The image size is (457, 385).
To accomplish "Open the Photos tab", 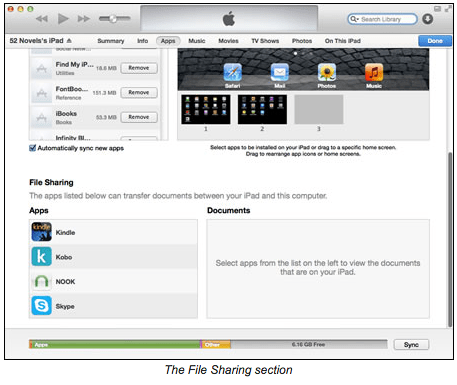I will pos(302,41).
